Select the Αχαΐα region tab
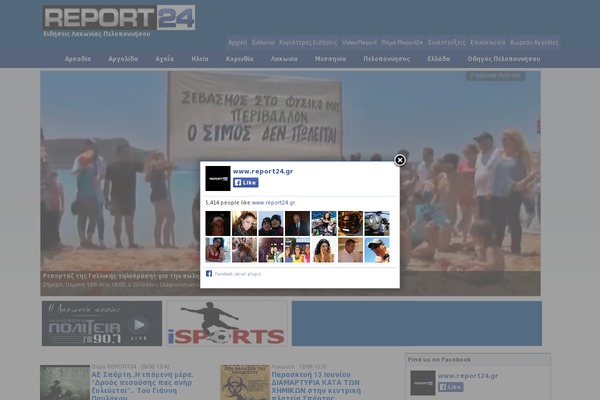The width and height of the screenshot is (600, 400). coord(165,59)
